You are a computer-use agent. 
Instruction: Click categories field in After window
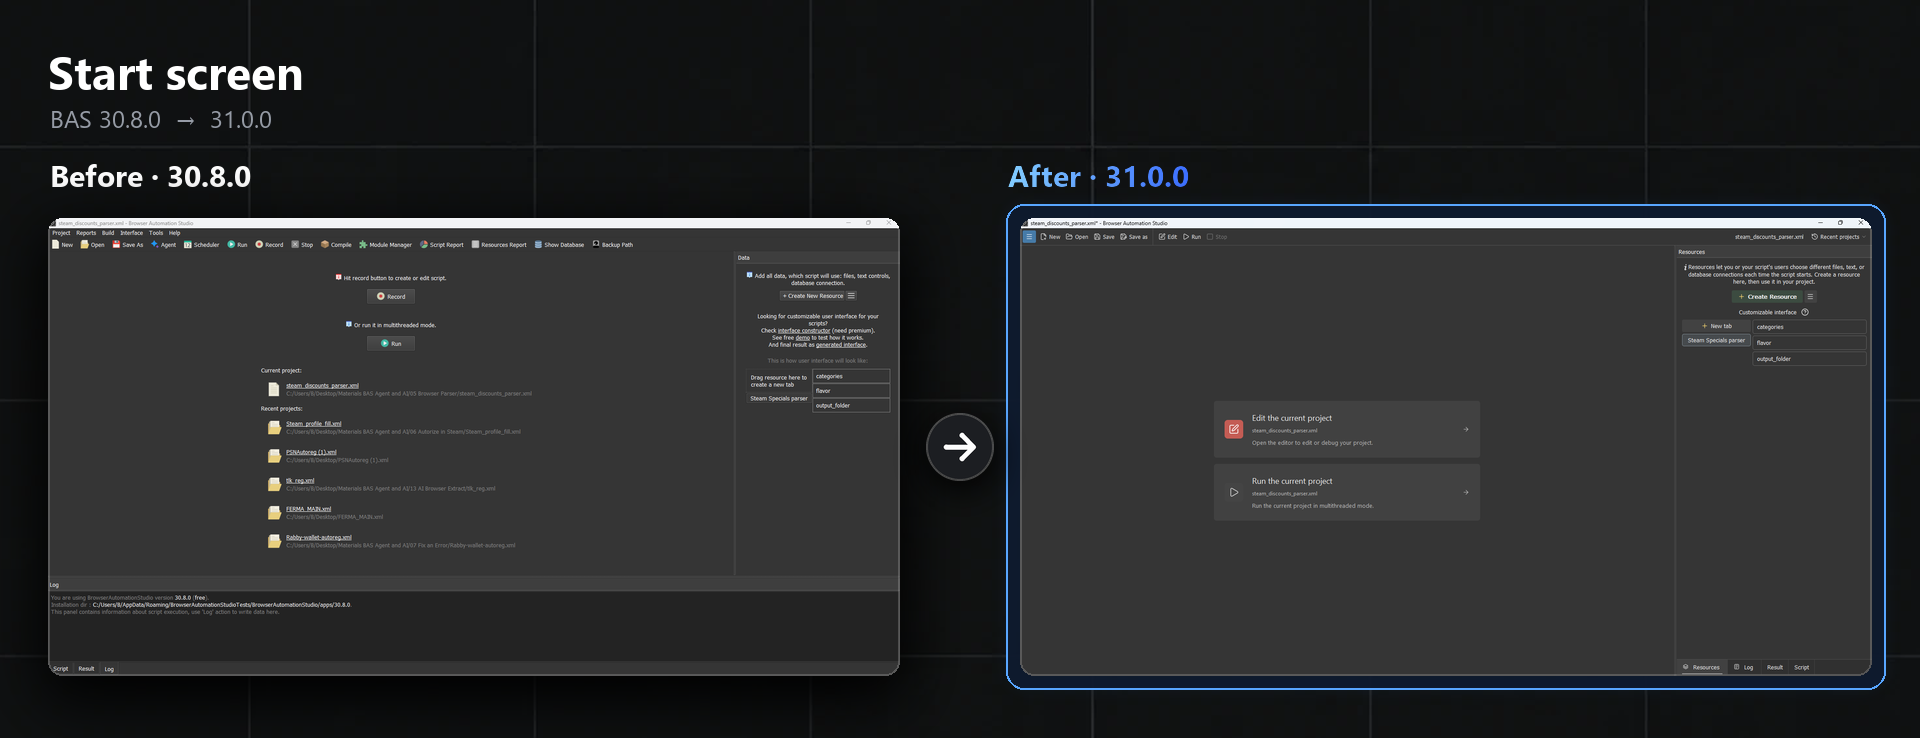1809,327
